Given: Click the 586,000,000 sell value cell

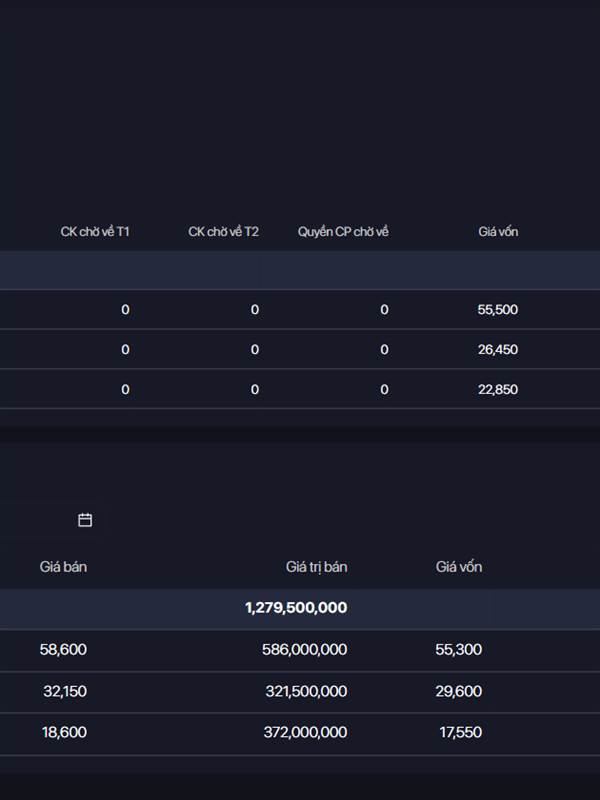Looking at the screenshot, I should (304, 650).
